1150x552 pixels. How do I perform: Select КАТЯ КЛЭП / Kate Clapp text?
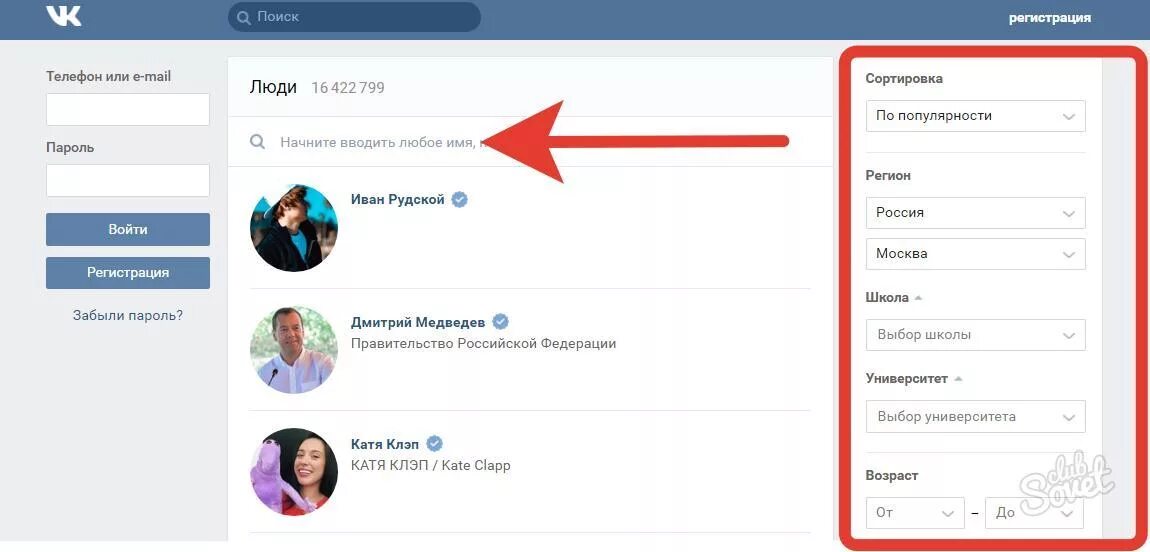[x=431, y=465]
